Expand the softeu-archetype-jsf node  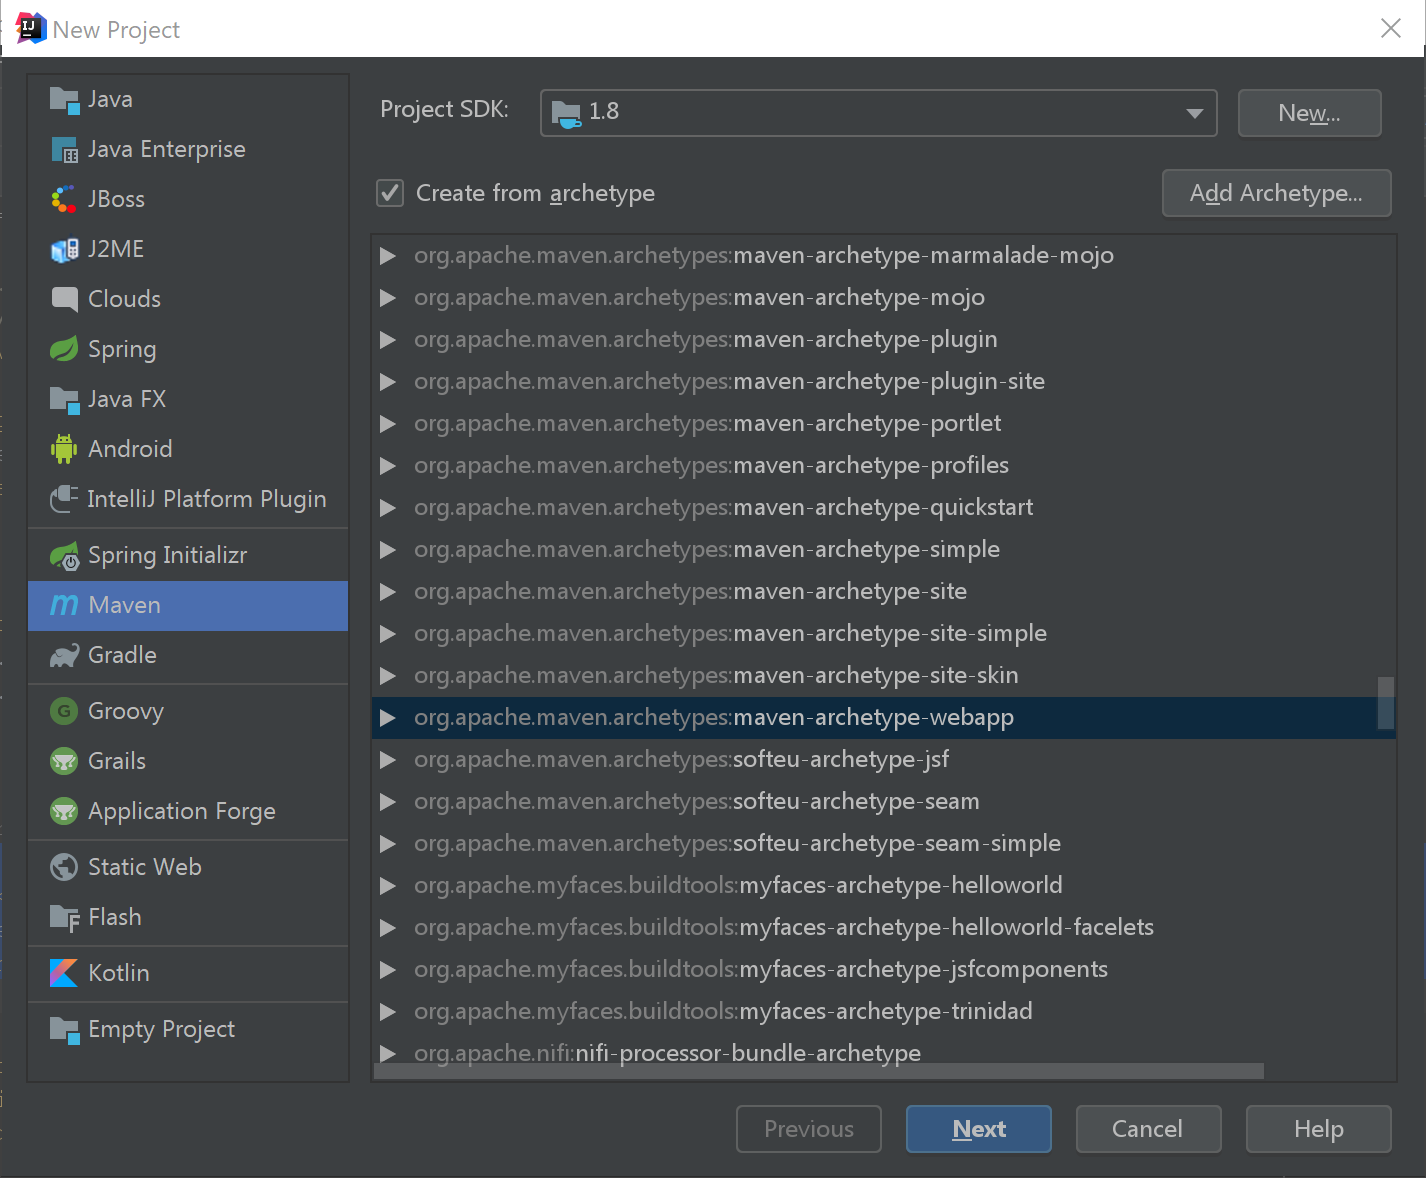click(388, 760)
